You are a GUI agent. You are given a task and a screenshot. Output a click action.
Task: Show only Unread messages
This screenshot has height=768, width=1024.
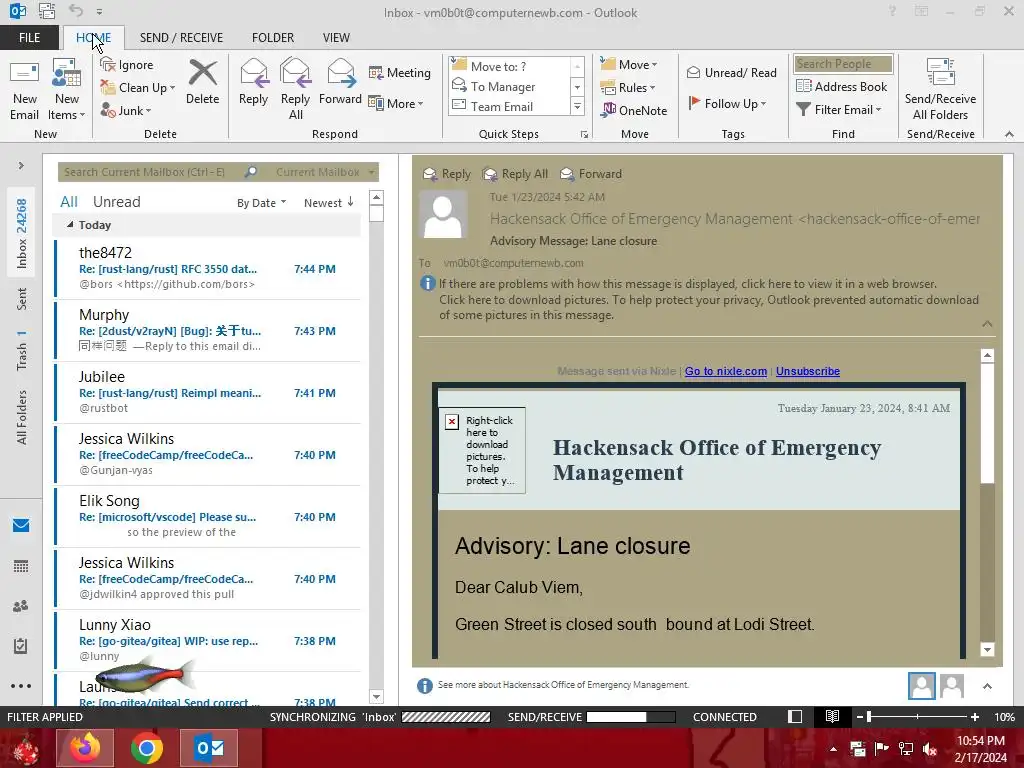(x=116, y=202)
